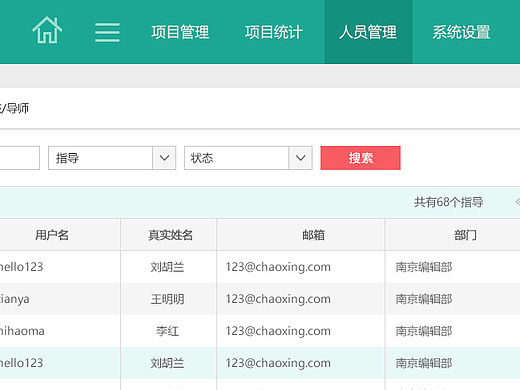Click username ending 'ianya'
This screenshot has height=390, width=520.
pos(15,299)
